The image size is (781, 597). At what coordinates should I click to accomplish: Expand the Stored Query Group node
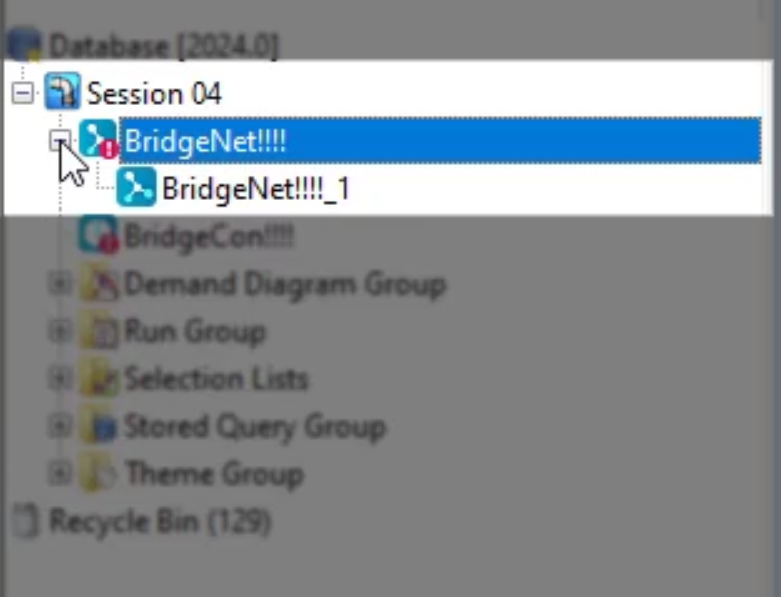[60, 426]
